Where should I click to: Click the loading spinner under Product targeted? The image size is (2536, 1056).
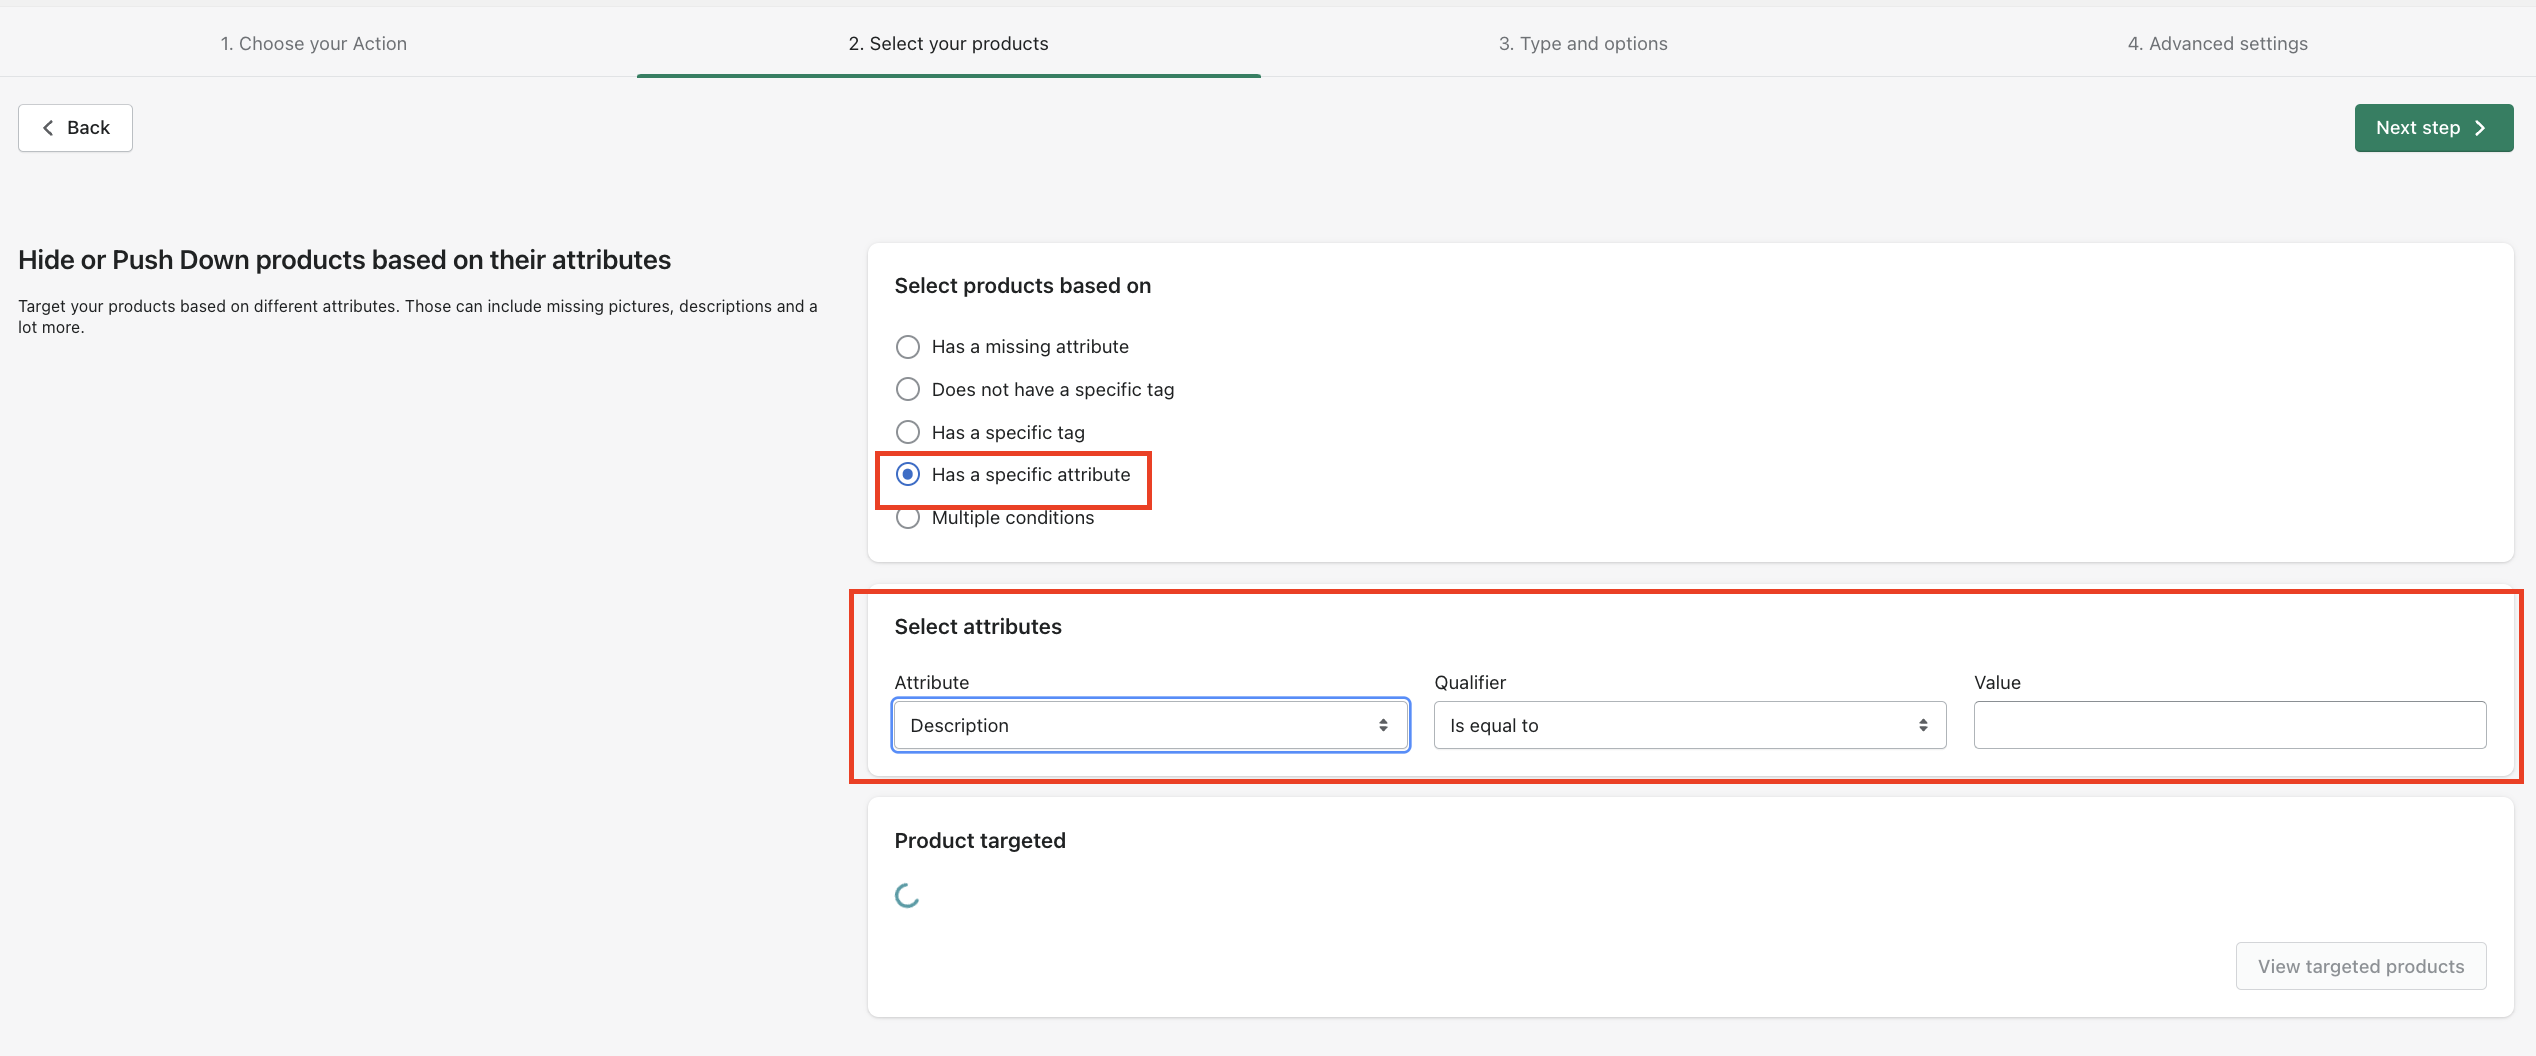tap(907, 896)
